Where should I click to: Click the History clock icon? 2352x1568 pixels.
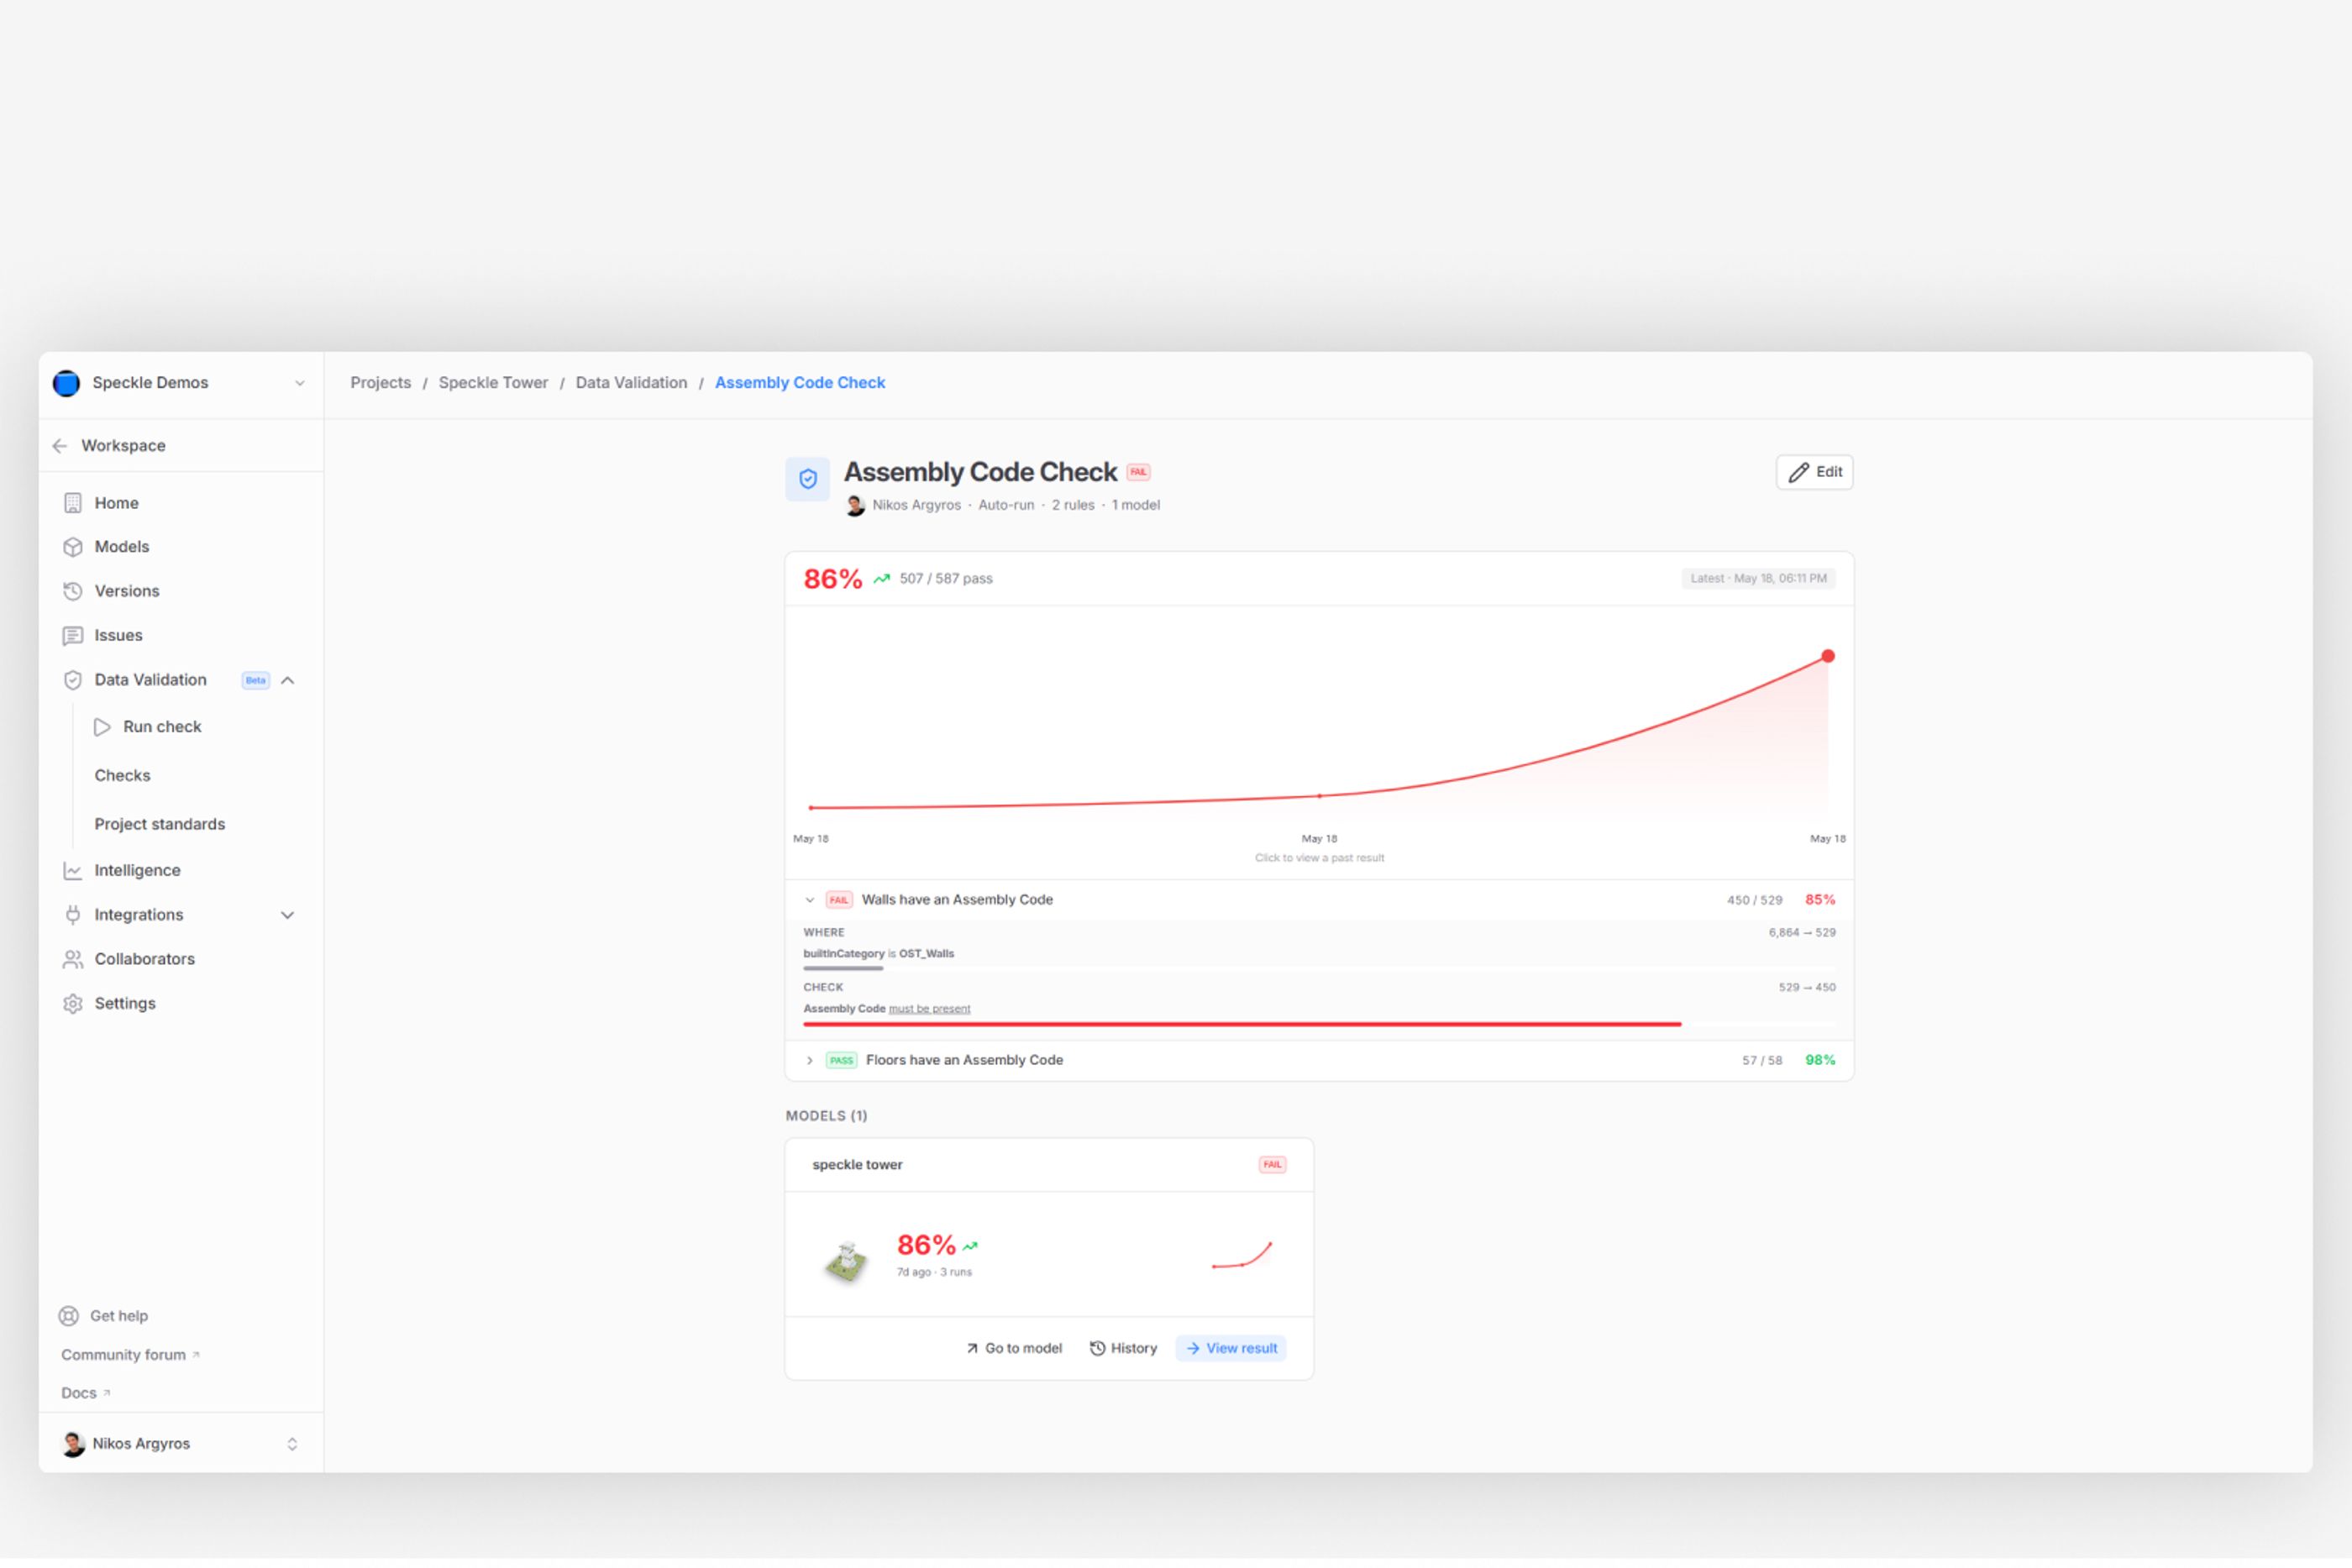click(1097, 1349)
